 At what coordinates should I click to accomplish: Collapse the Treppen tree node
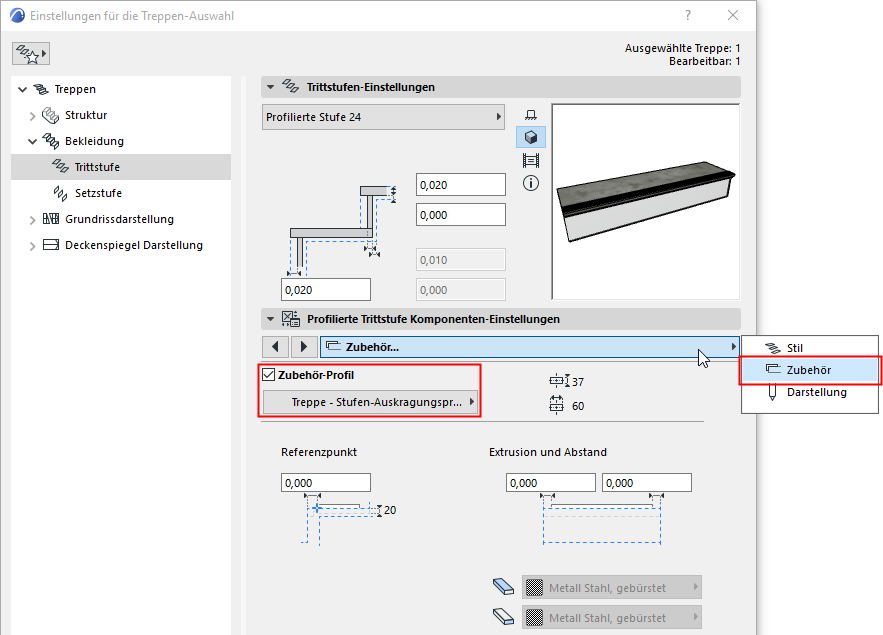point(23,90)
